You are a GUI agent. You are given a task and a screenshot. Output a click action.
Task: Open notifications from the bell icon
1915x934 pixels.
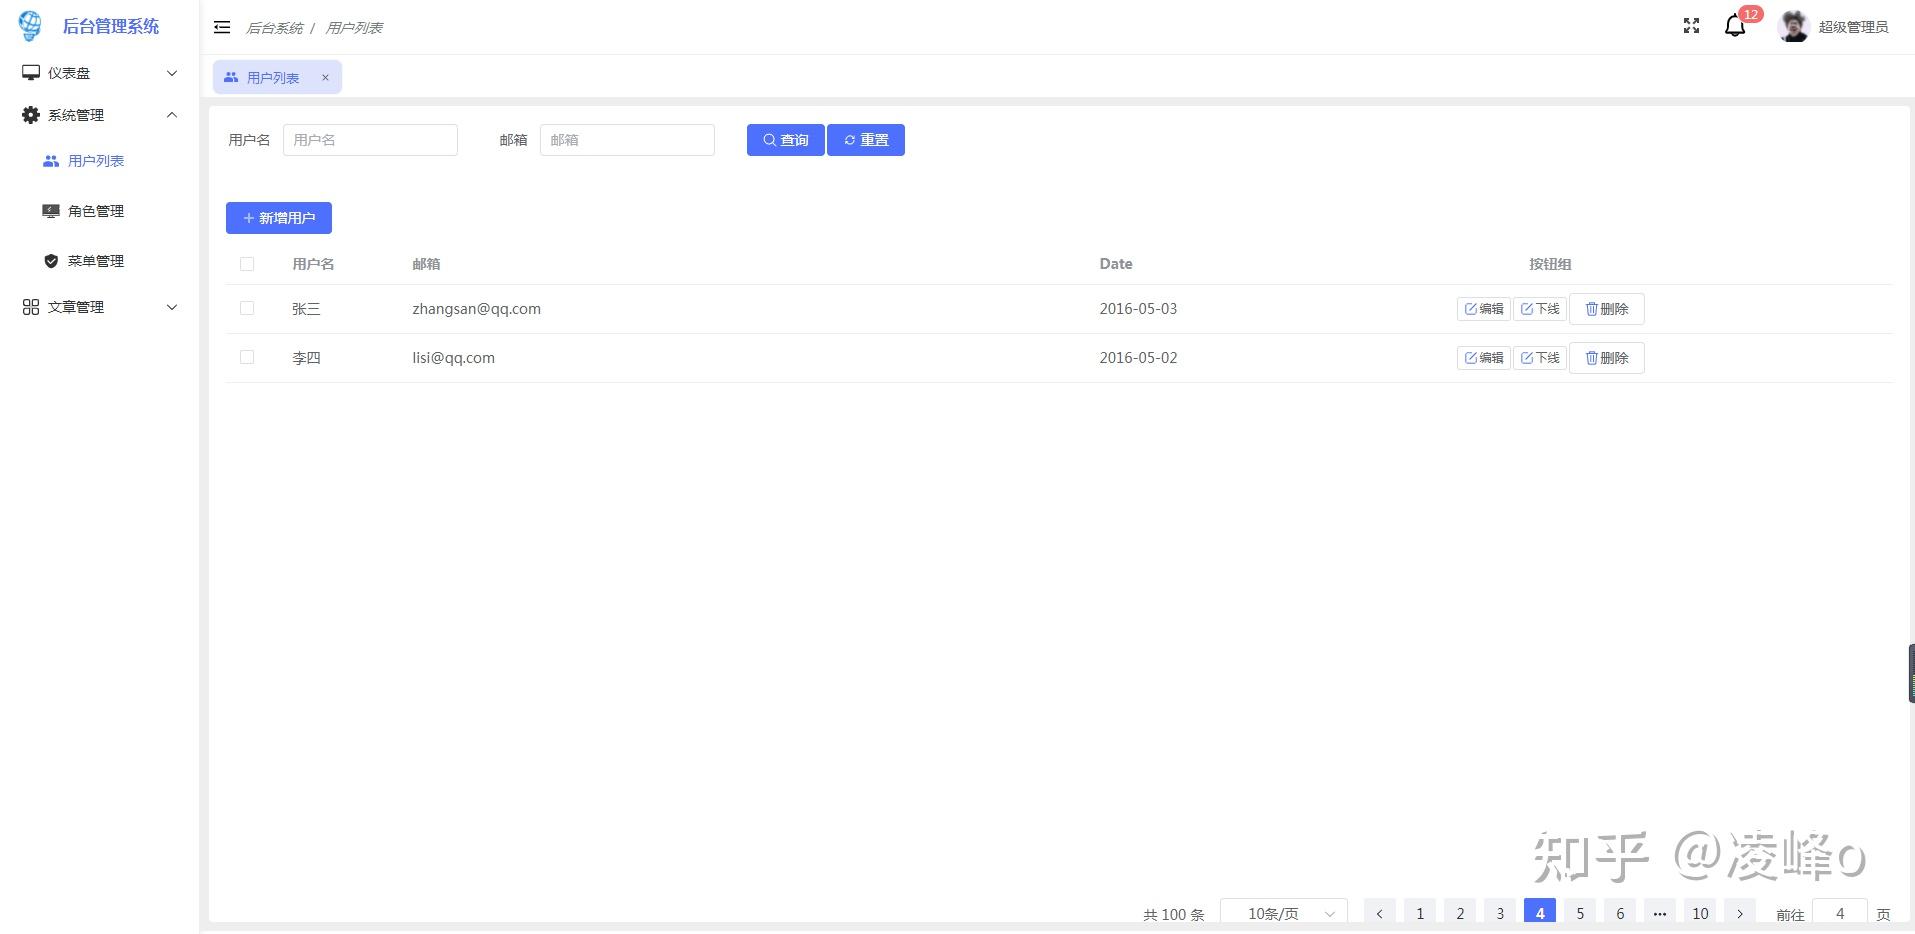pos(1732,26)
